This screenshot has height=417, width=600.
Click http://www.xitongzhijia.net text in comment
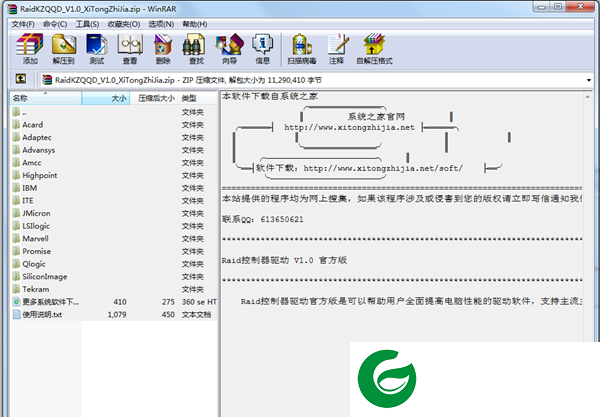click(x=349, y=127)
